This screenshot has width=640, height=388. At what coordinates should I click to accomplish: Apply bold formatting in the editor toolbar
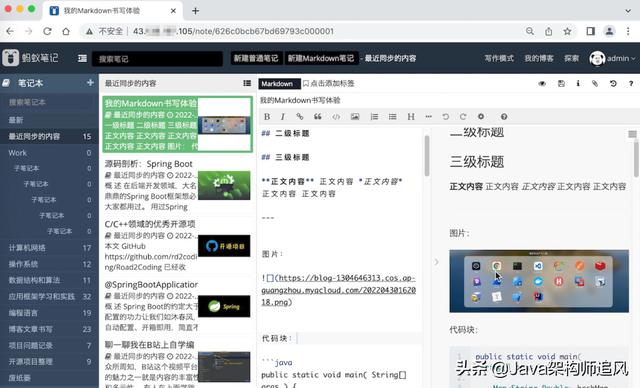267,117
